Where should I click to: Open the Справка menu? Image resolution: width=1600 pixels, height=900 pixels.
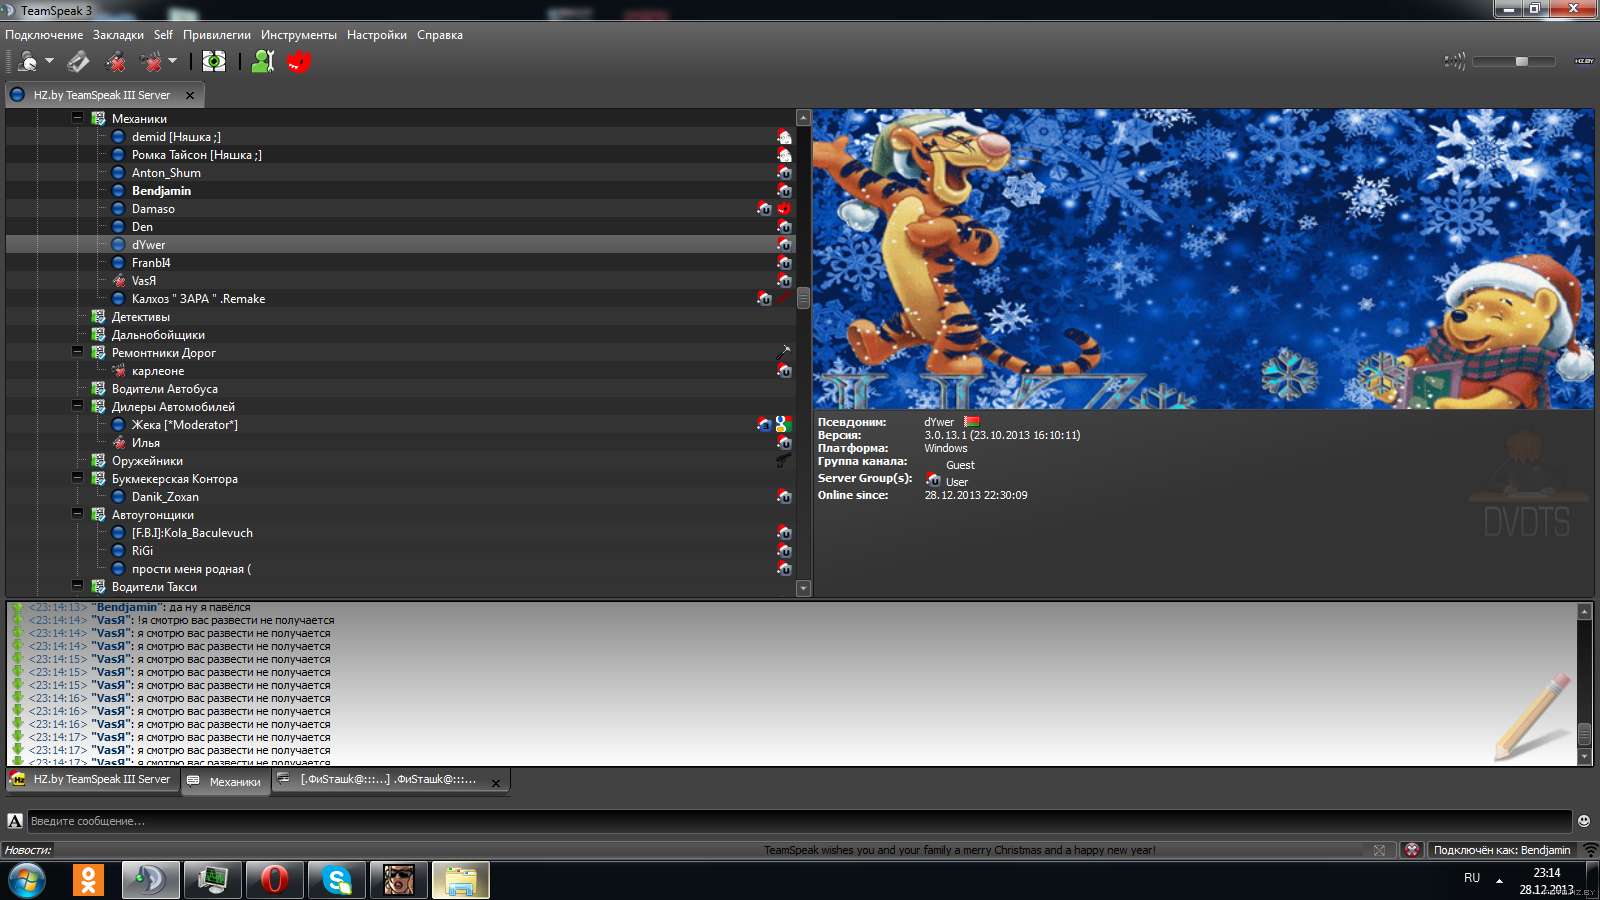point(440,35)
